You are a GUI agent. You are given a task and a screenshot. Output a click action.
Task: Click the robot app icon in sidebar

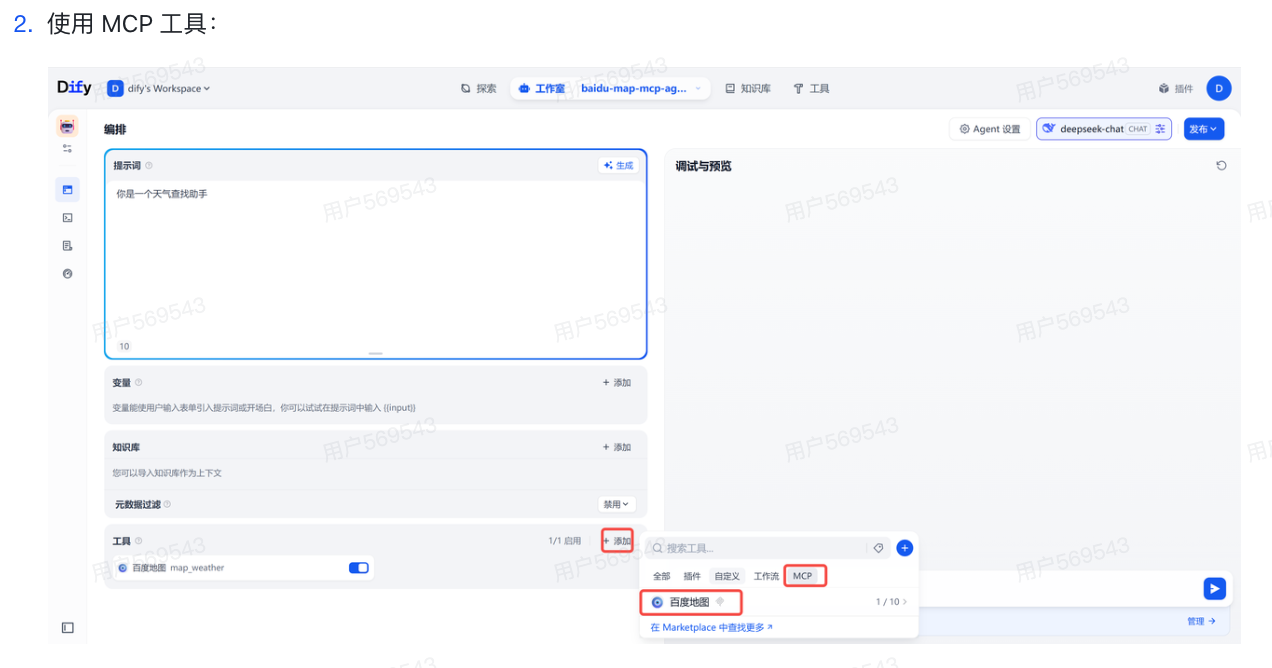point(67,126)
